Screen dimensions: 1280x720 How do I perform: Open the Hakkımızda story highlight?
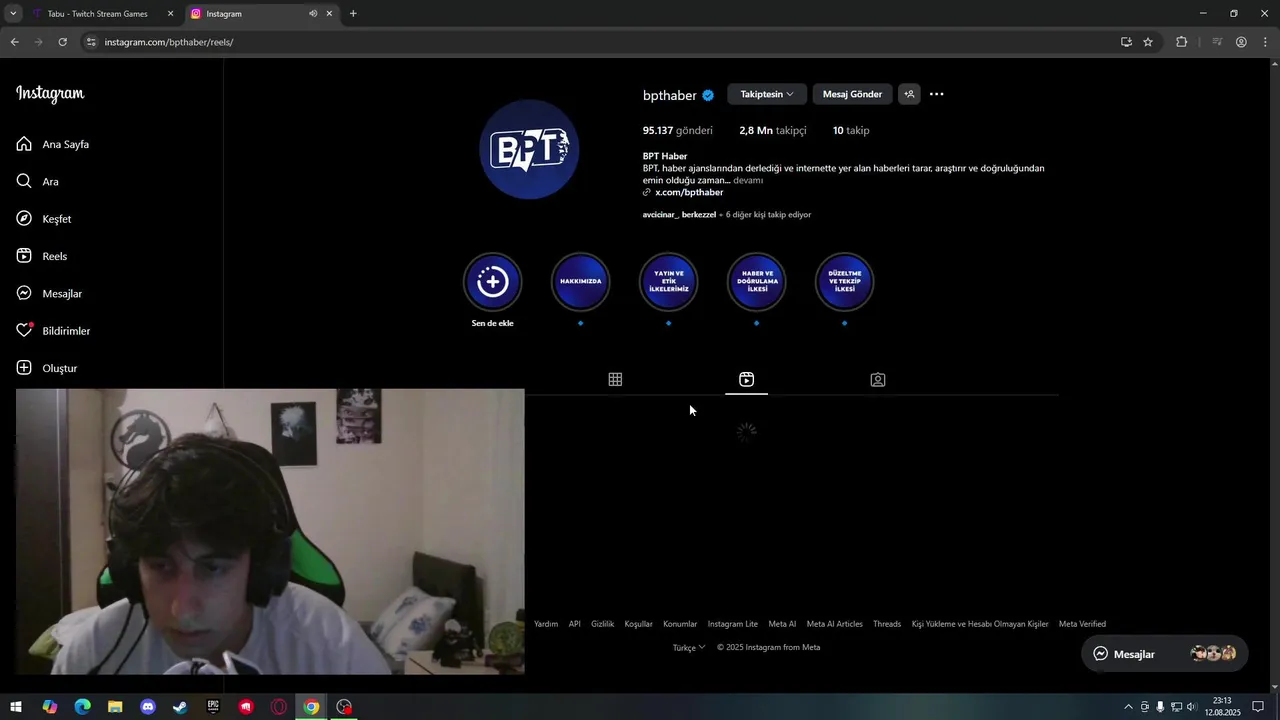580,282
